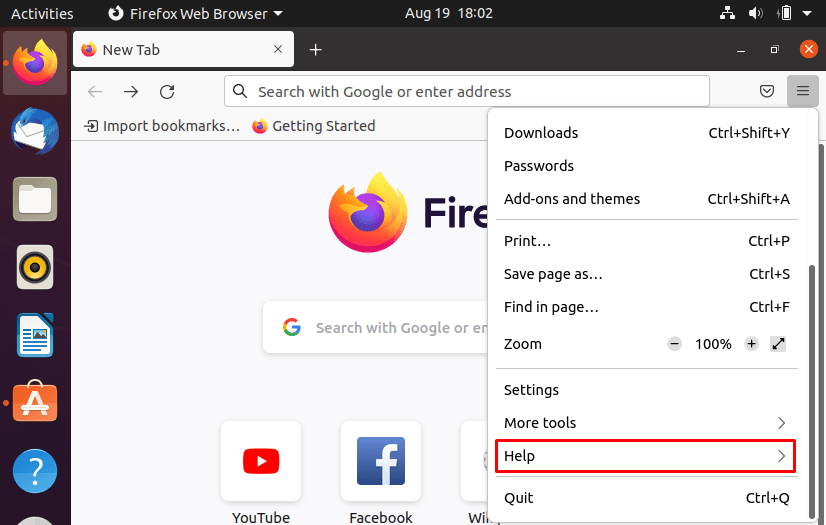
Task: Close the hamburger application menu button
Action: (803, 91)
